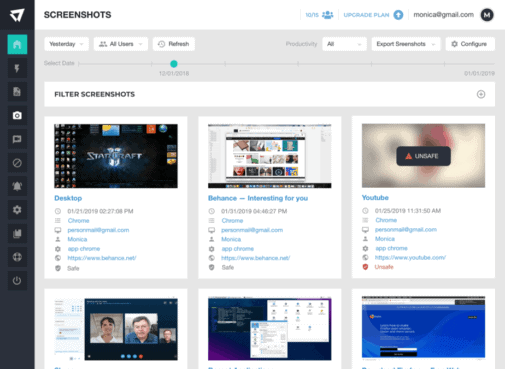This screenshot has height=369, width=505.
Task: Open the home dashboard sidebar icon
Action: click(17, 44)
